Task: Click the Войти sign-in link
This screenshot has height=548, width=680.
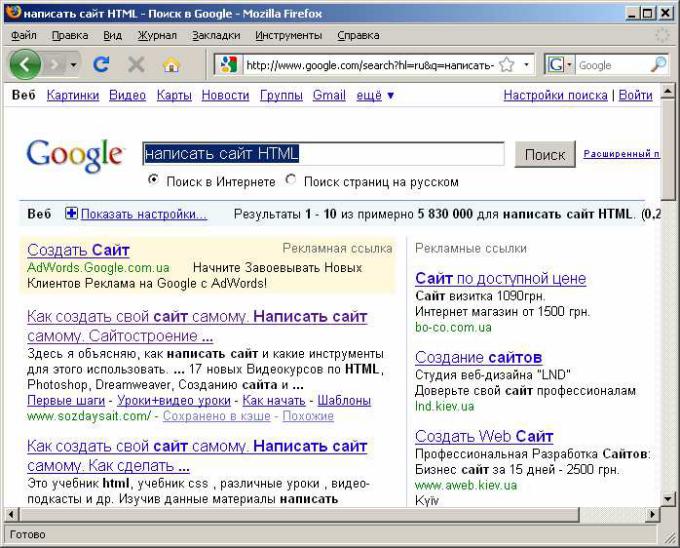Action: coord(635,95)
